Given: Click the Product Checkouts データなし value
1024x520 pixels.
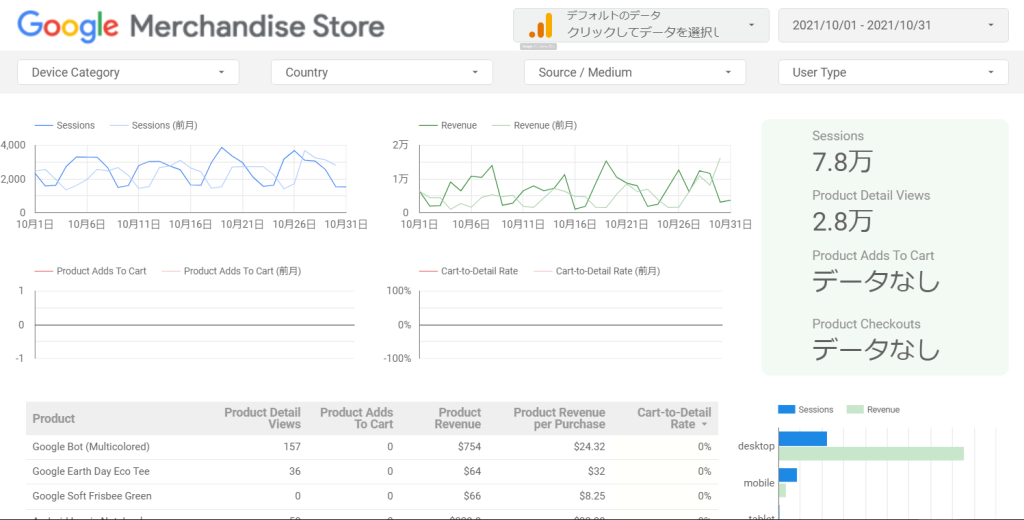Looking at the screenshot, I should click(x=876, y=350).
